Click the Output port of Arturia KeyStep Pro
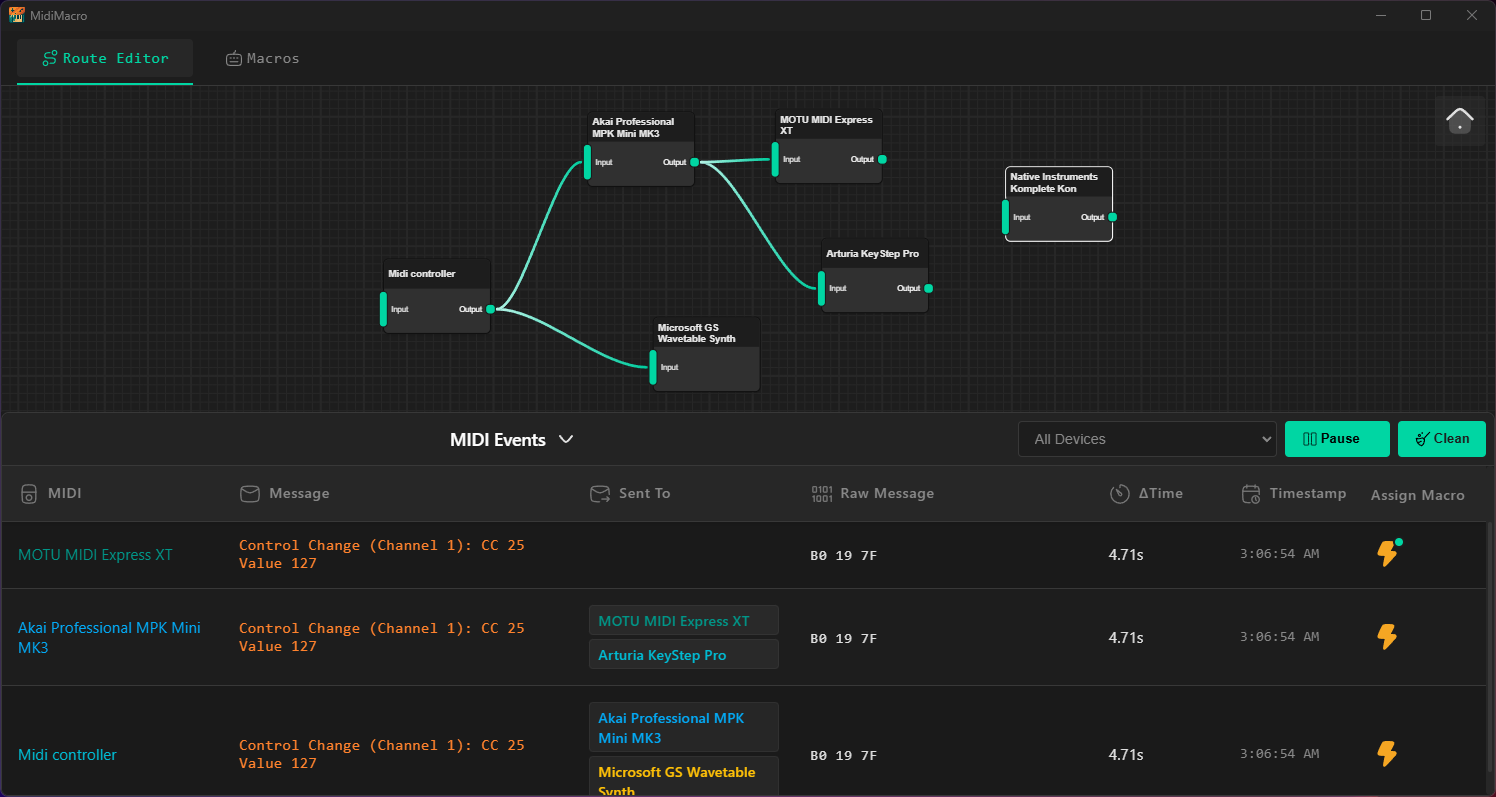Viewport: 1496px width, 797px height. pos(928,288)
